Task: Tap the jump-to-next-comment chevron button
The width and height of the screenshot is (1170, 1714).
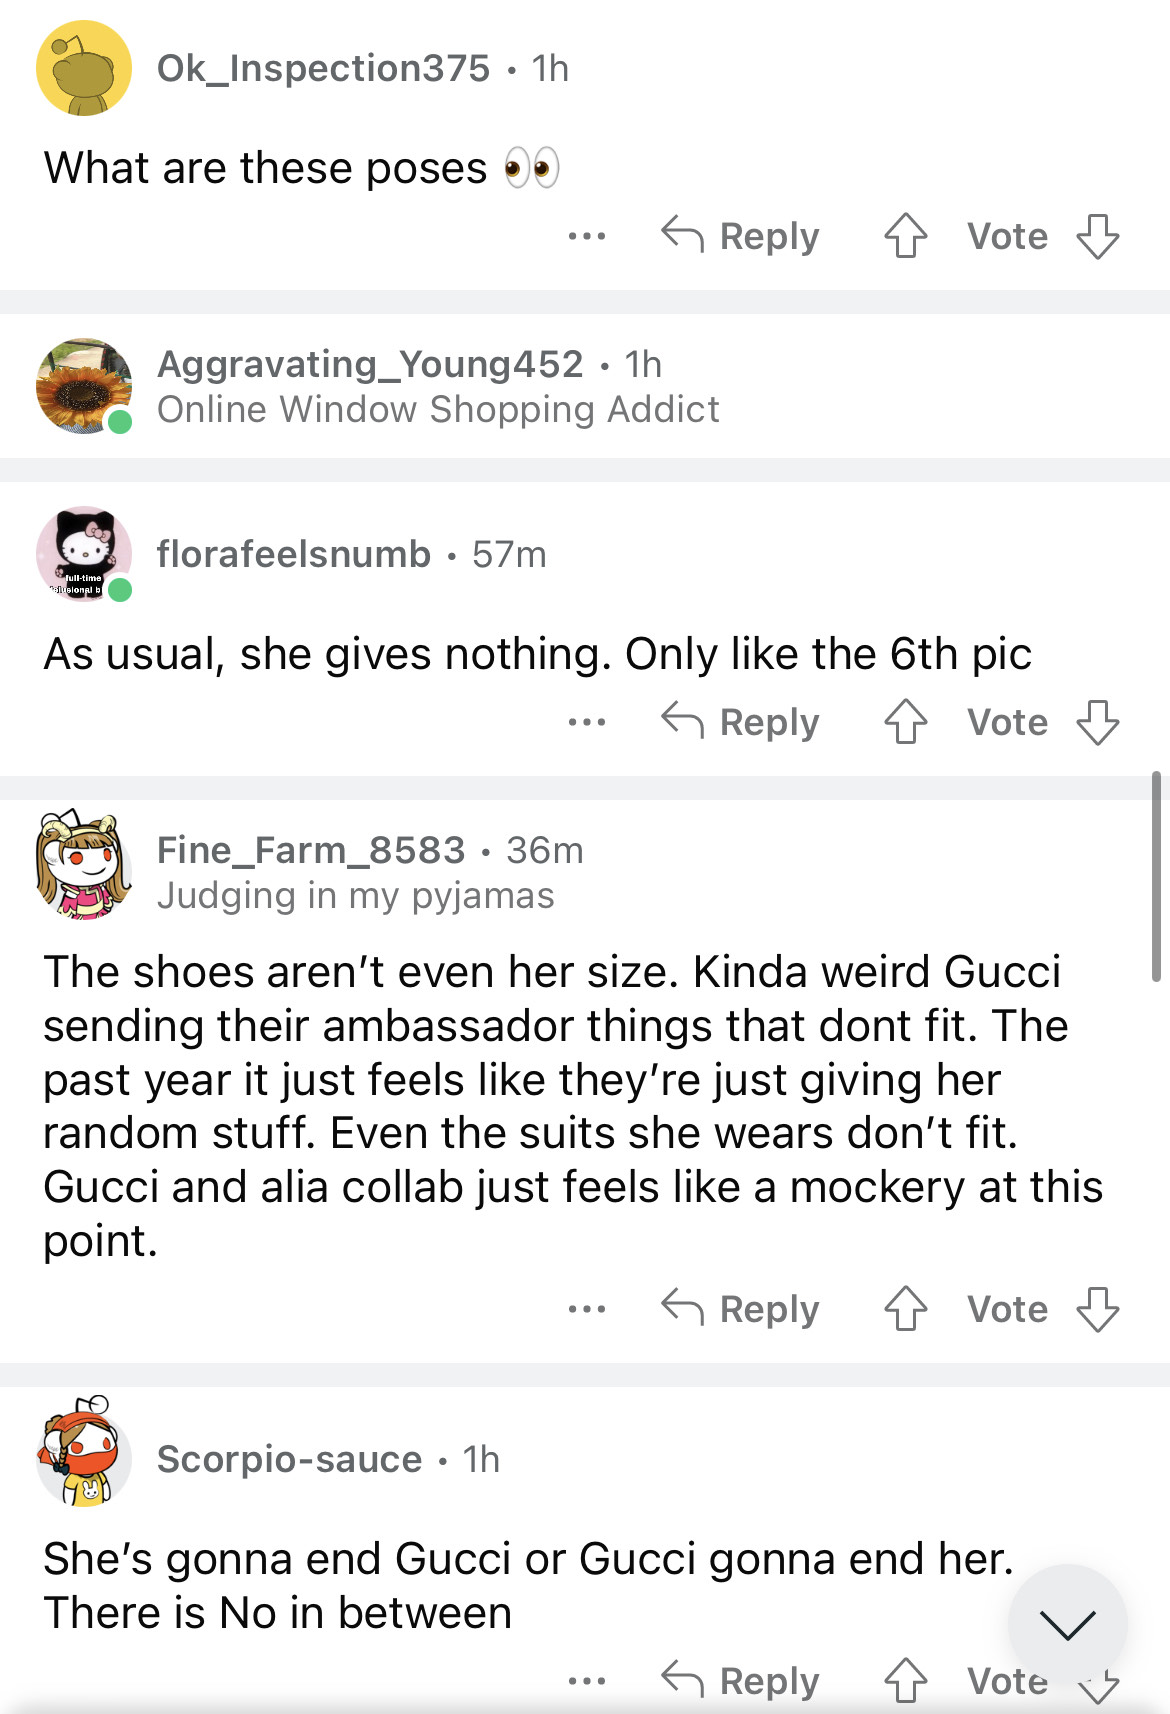Action: (x=1067, y=1624)
